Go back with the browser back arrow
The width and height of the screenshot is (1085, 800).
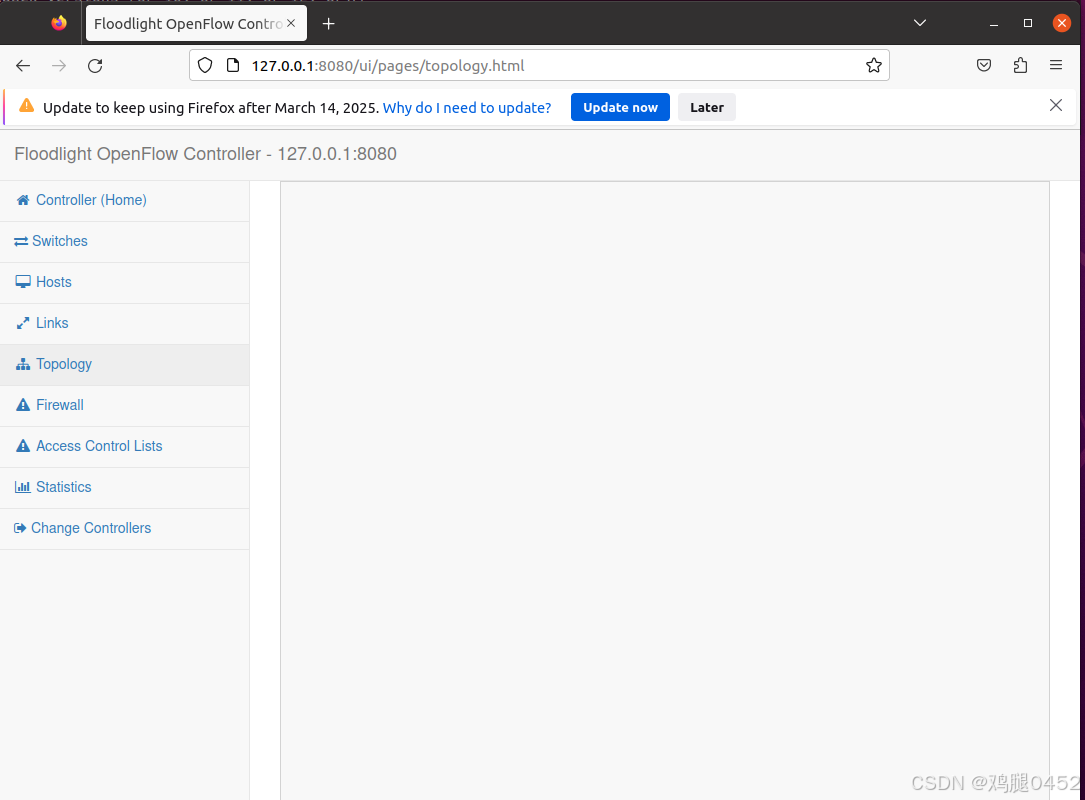click(23, 66)
